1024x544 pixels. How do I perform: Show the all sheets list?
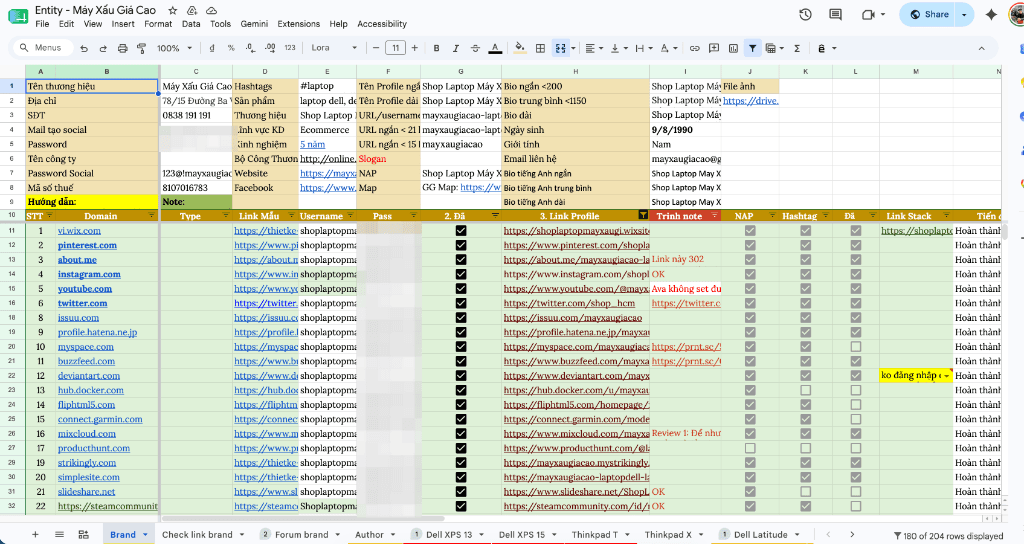[59, 534]
